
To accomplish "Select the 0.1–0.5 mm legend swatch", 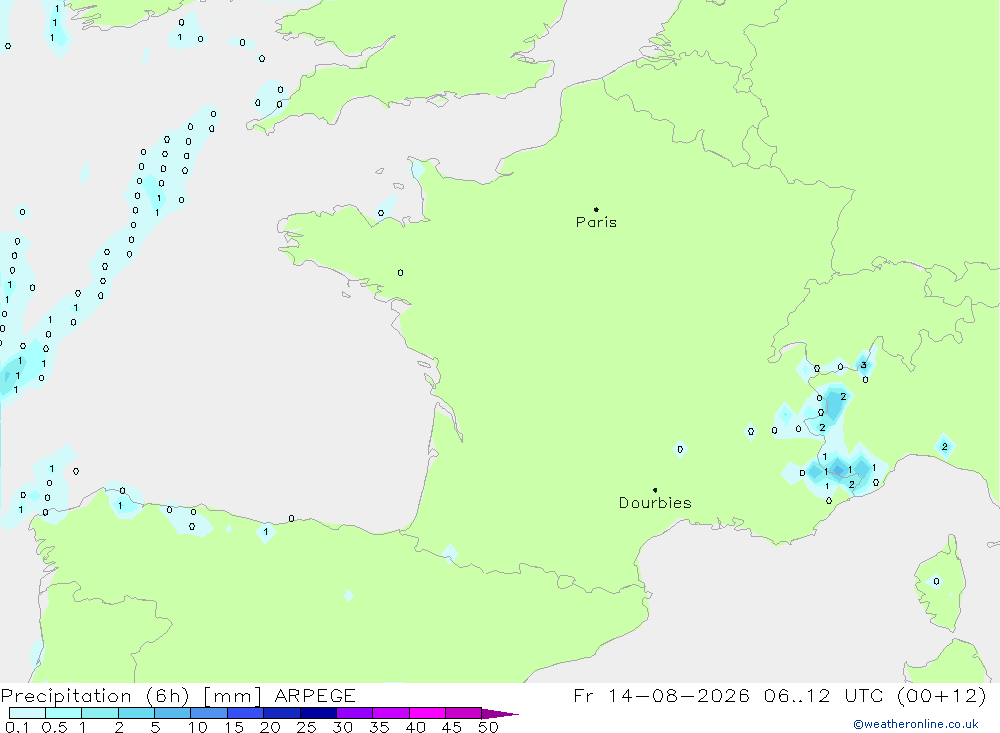I will coord(27,713).
